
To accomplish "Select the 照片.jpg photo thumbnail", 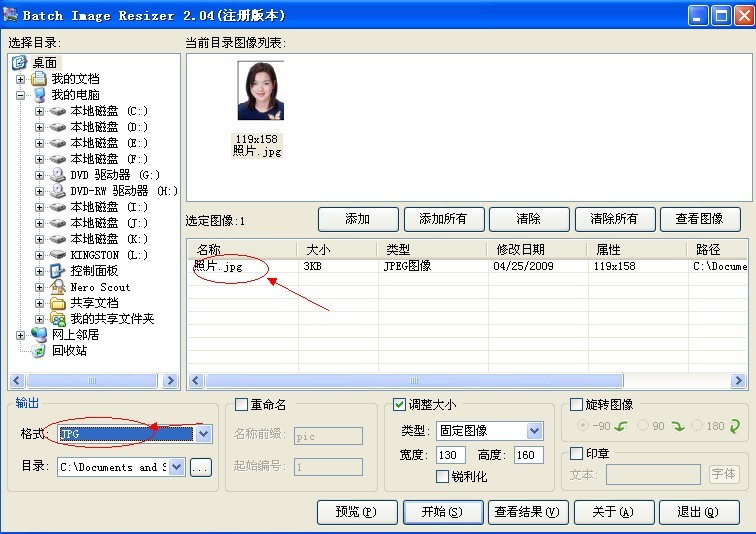I will (259, 91).
